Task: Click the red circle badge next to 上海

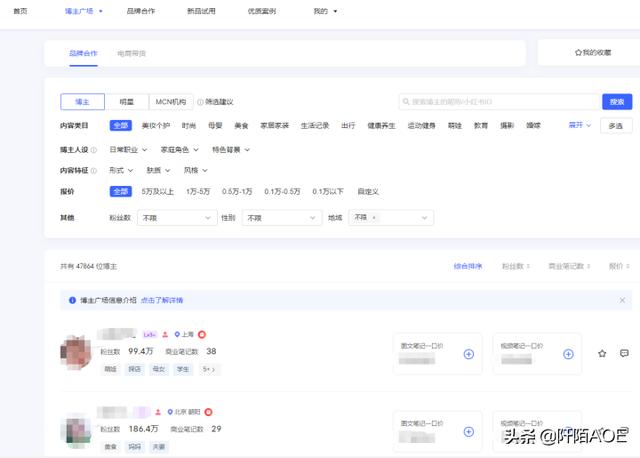Action: tap(202, 334)
